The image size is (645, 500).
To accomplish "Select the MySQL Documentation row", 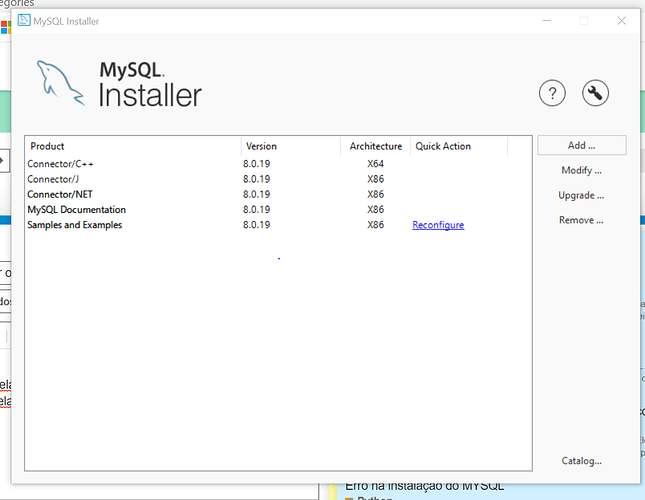I will [x=278, y=209].
